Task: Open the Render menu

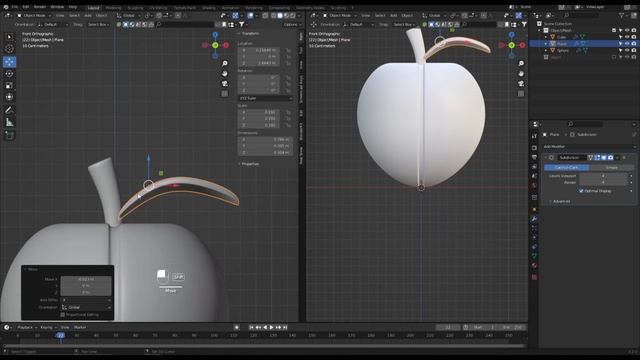Action: (40, 7)
